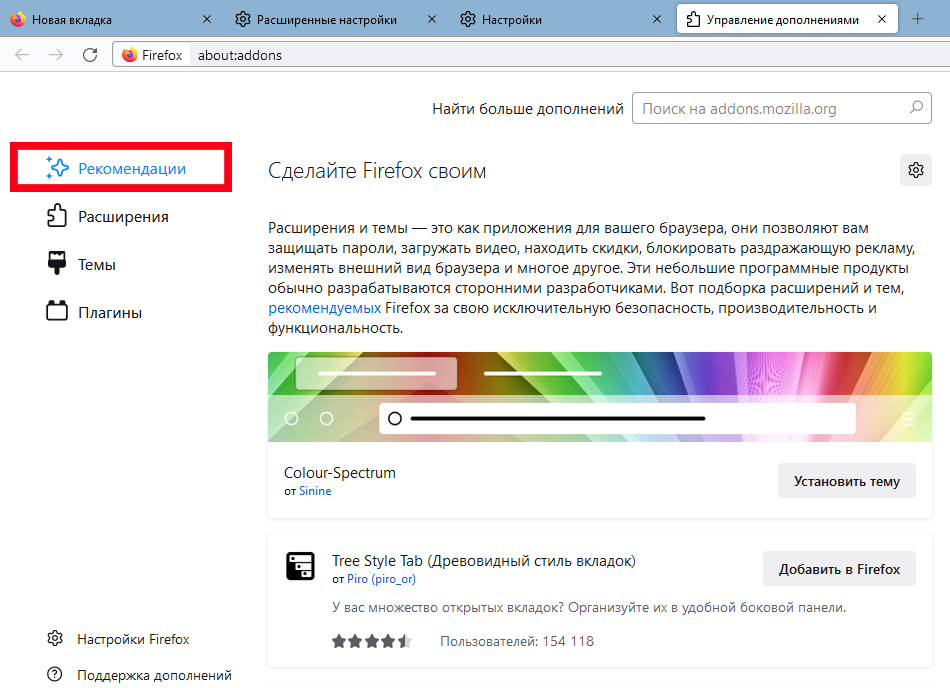
Task: Click the Установить тему button
Action: (846, 481)
